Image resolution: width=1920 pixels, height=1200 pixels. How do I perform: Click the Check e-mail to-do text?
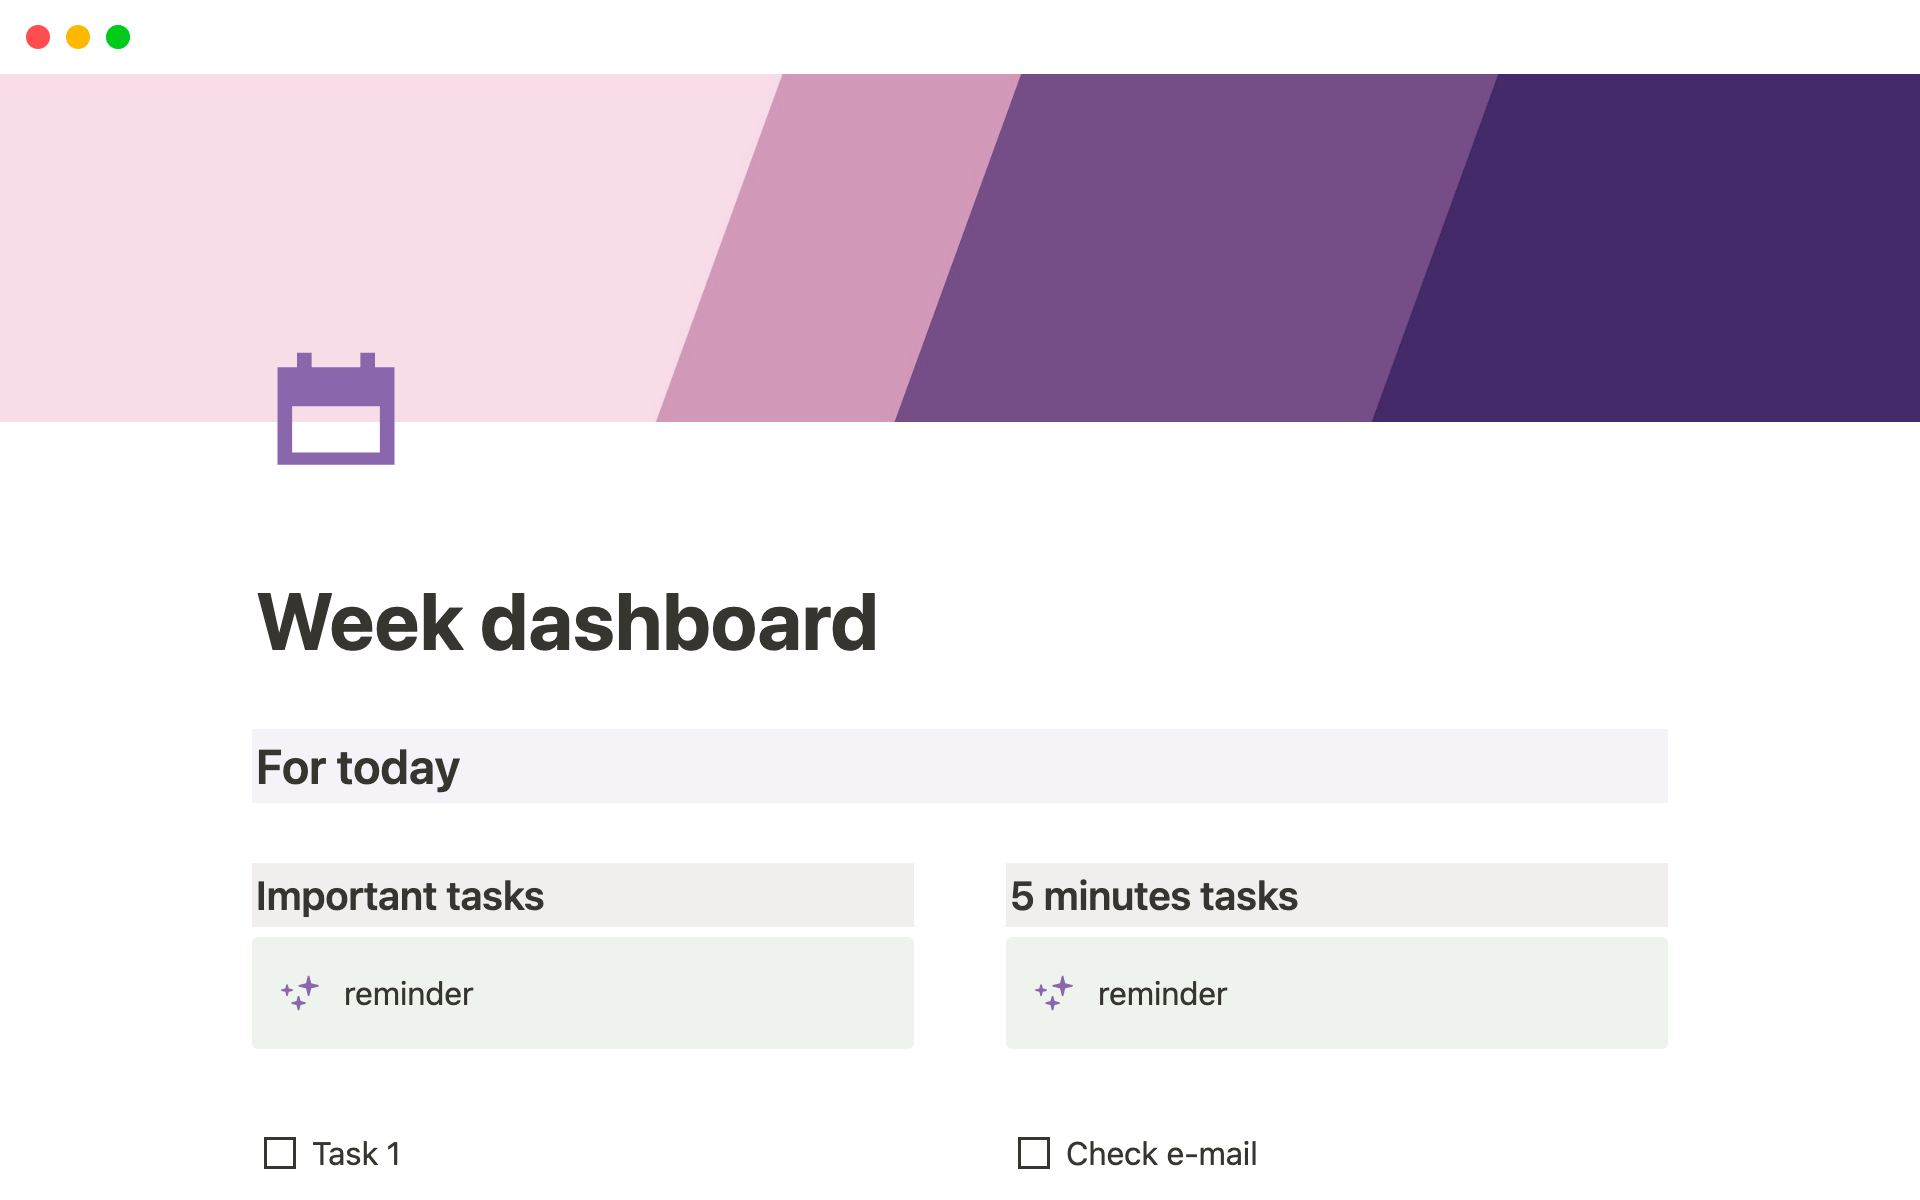(1161, 1154)
